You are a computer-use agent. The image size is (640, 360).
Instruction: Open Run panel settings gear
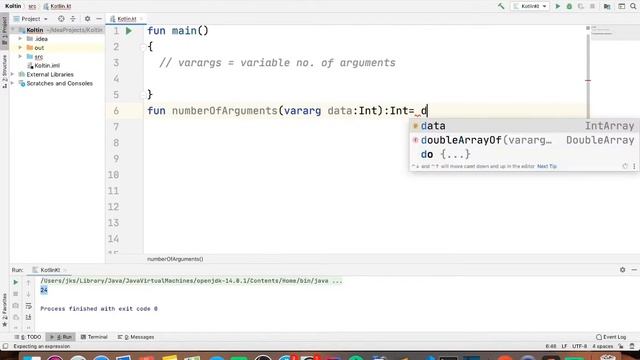coord(622,270)
